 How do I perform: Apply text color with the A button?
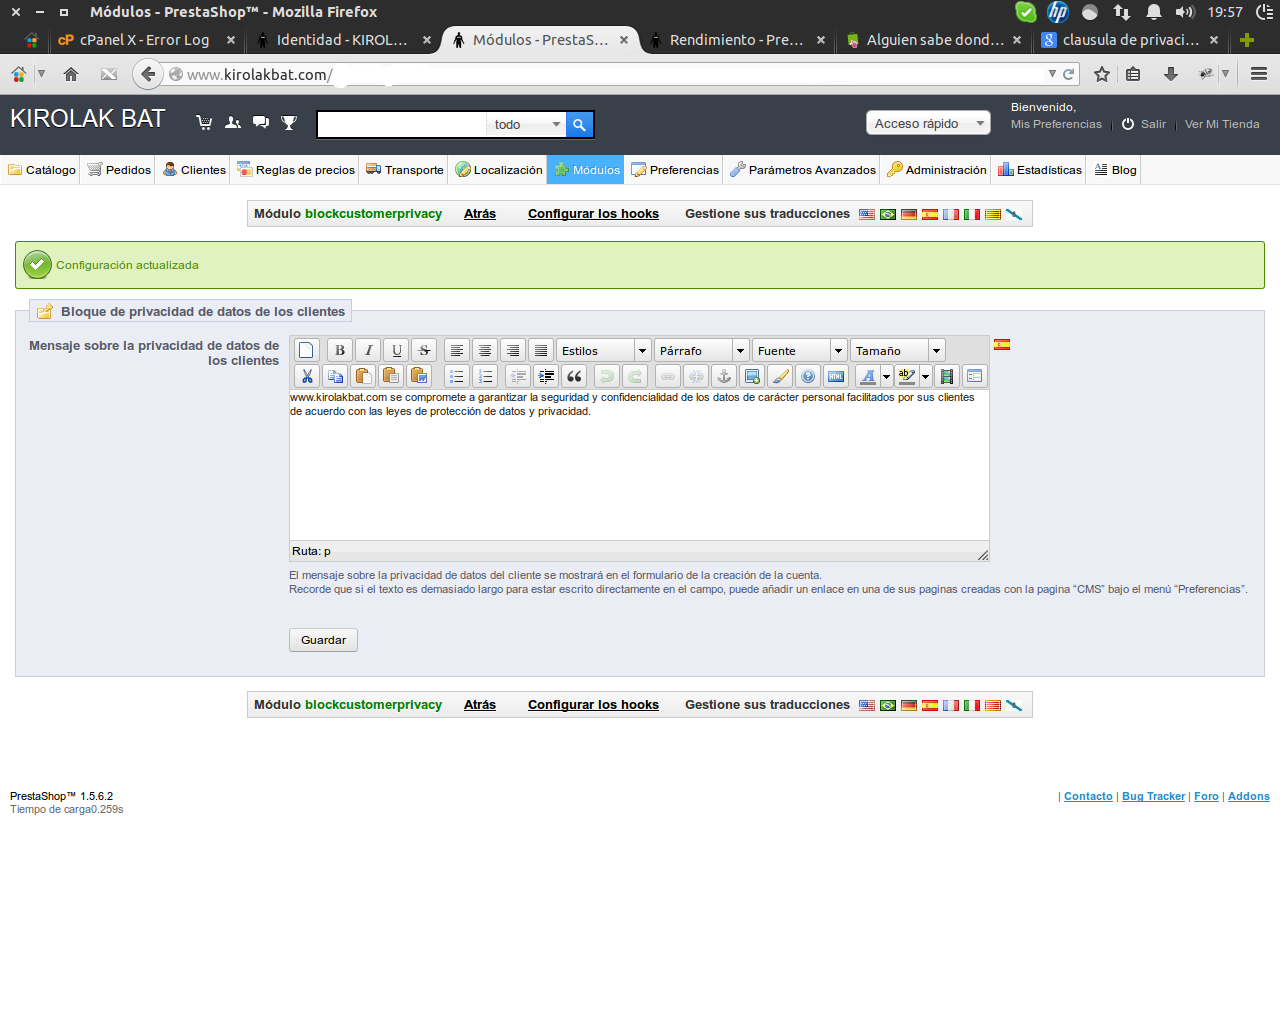(868, 376)
